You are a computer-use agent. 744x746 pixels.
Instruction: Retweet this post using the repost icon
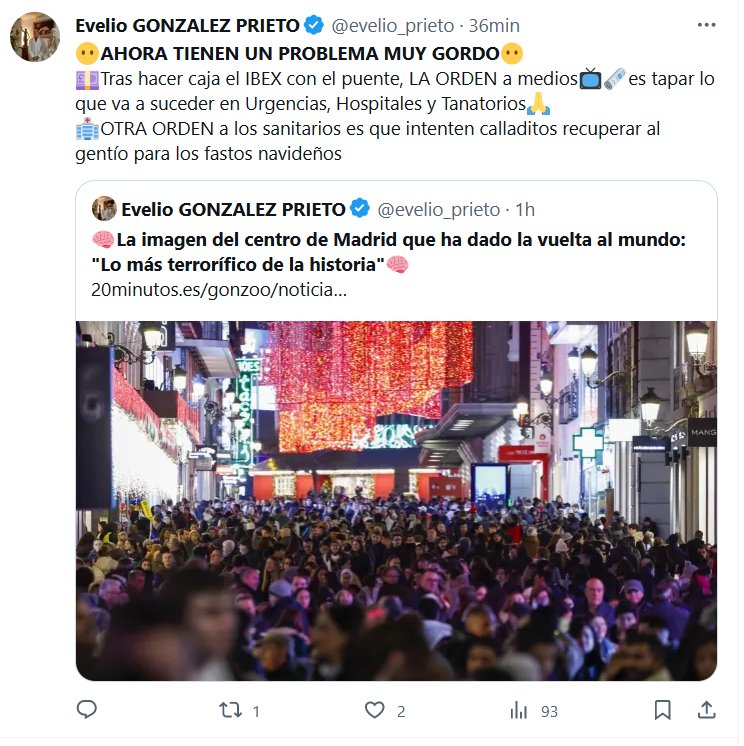(x=231, y=710)
